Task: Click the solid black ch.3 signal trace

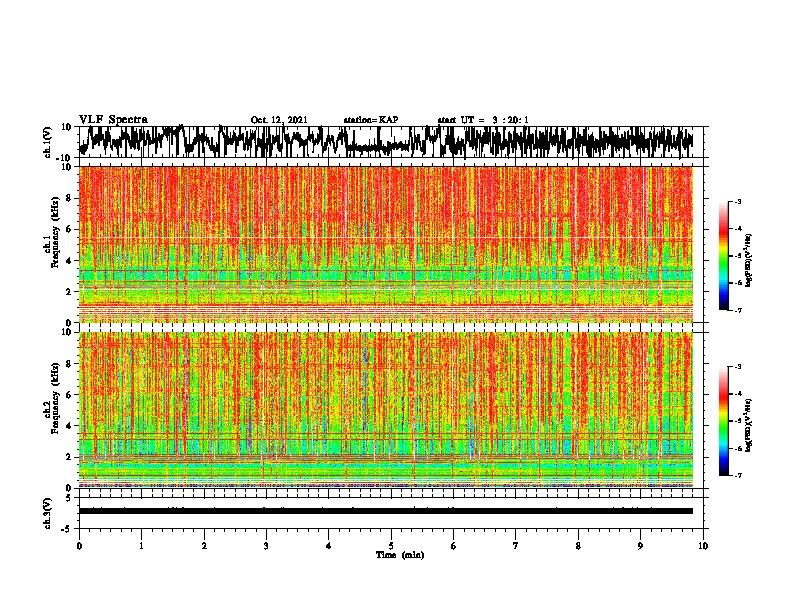Action: point(386,511)
